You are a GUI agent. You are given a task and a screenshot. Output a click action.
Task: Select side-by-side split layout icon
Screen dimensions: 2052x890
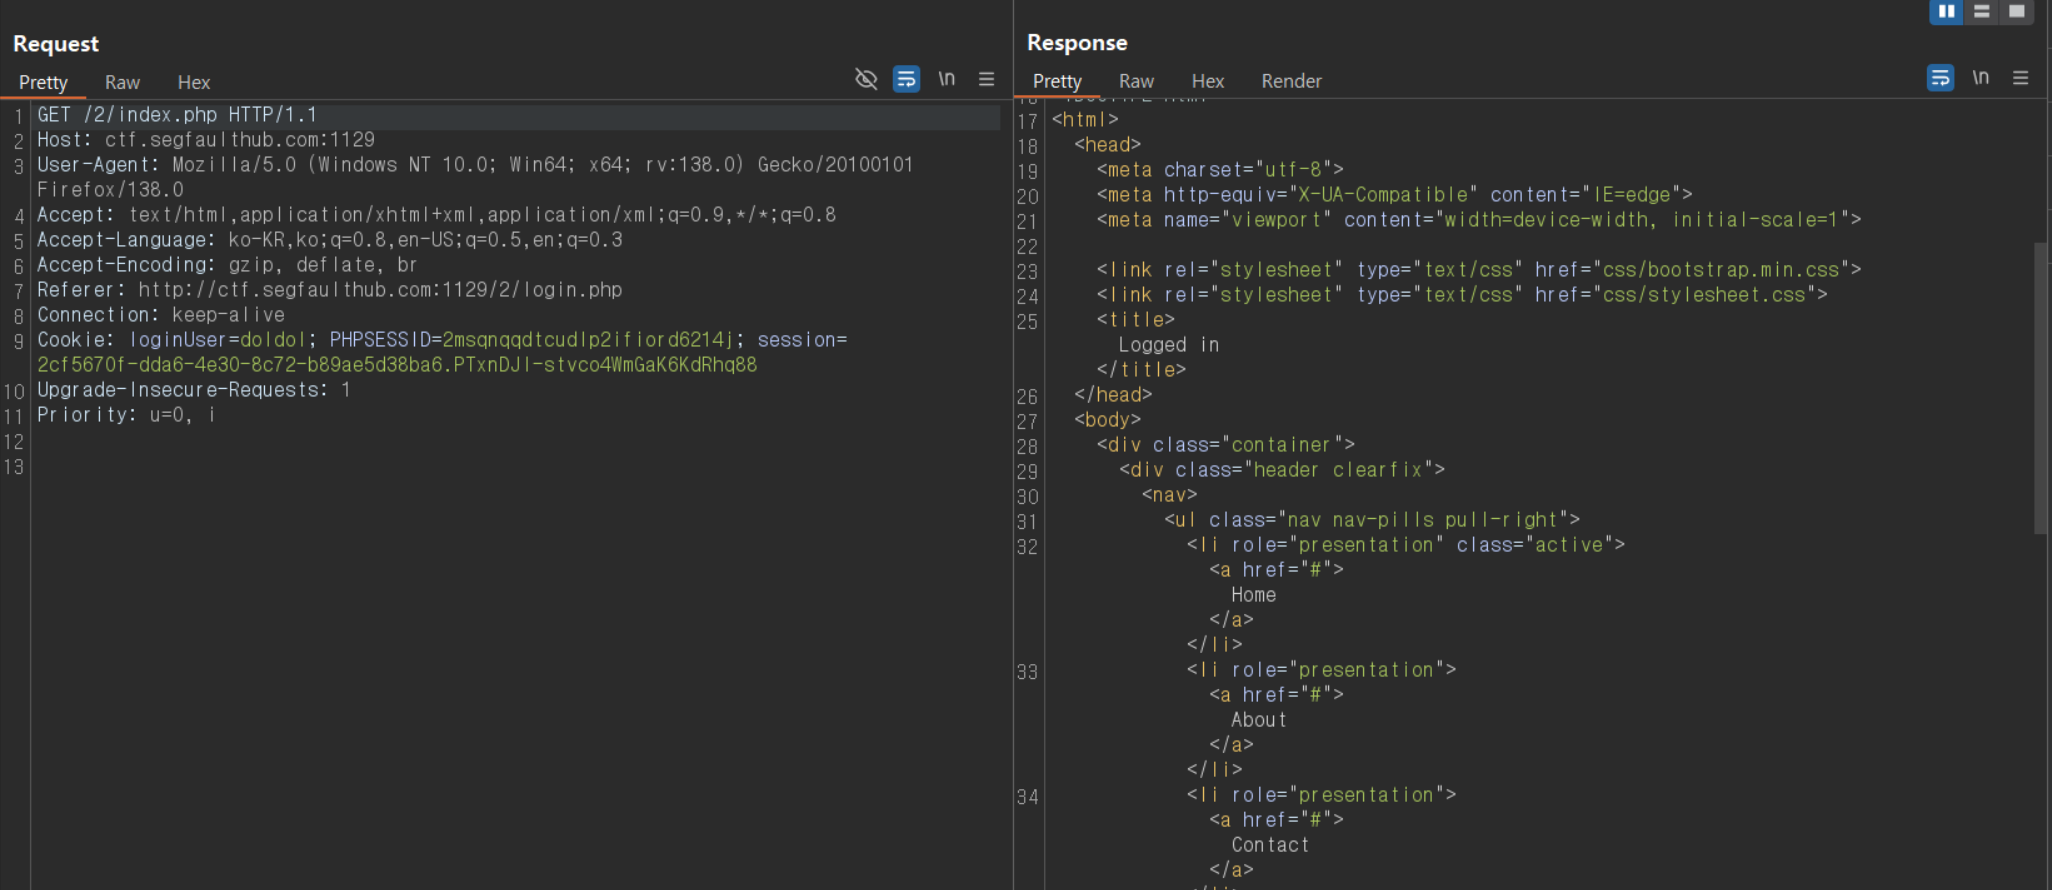click(1946, 12)
